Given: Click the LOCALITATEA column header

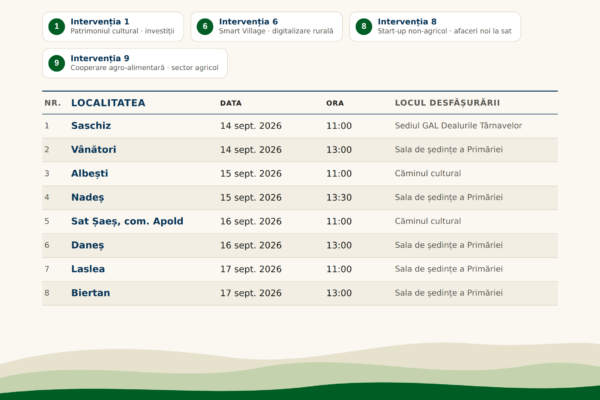Looking at the screenshot, I should click(x=108, y=103).
